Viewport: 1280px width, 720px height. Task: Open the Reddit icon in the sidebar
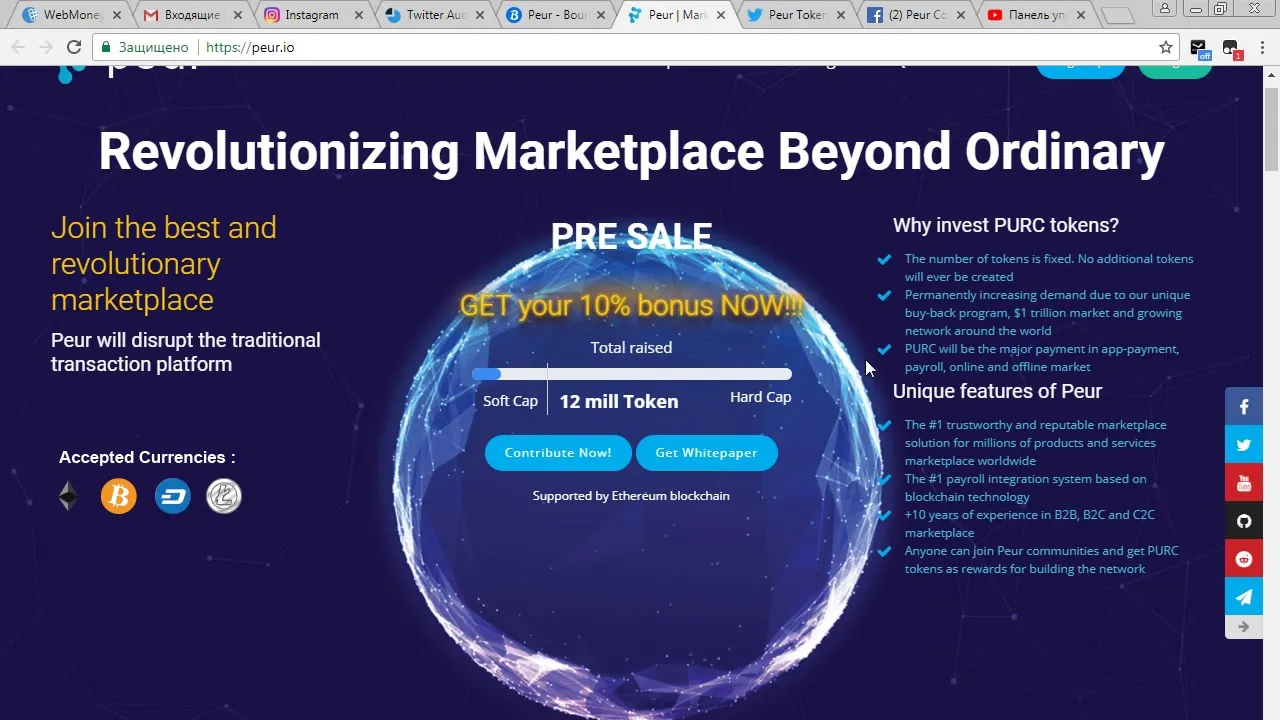pos(1244,559)
